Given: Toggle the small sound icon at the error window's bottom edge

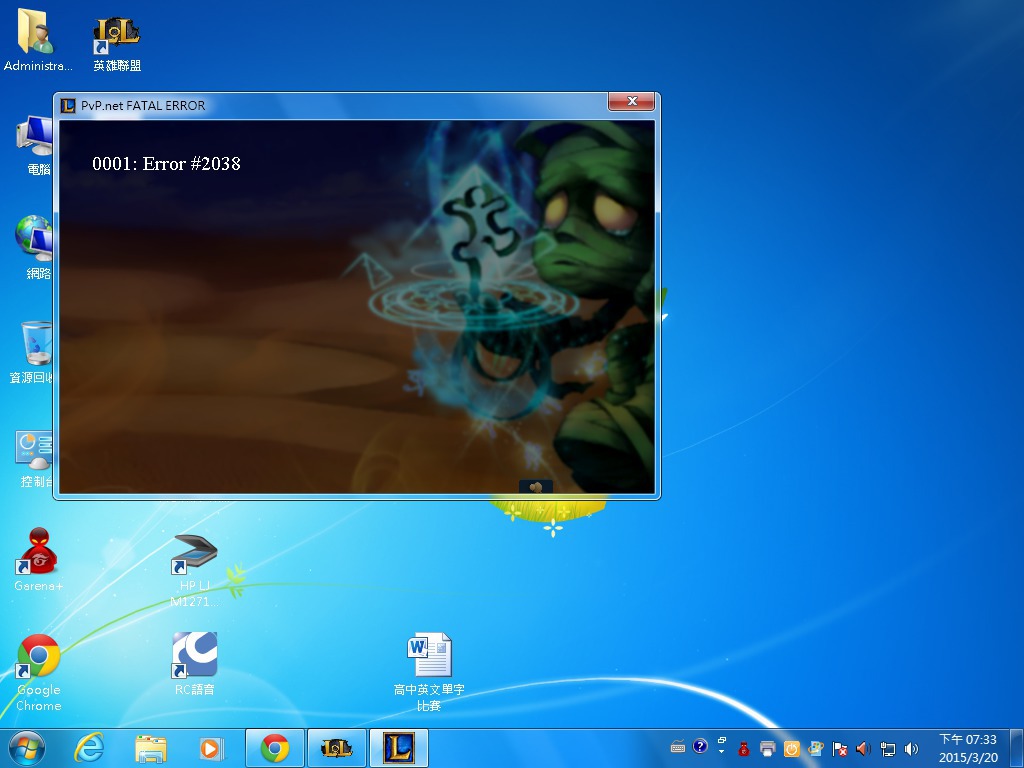Looking at the screenshot, I should pos(536,487).
